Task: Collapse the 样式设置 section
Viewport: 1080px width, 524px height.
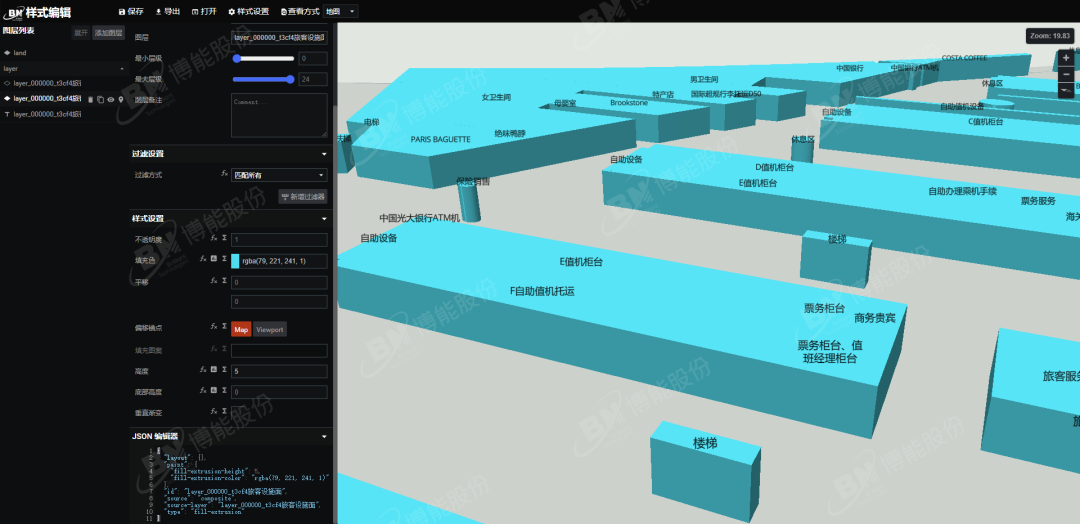Action: 323,218
